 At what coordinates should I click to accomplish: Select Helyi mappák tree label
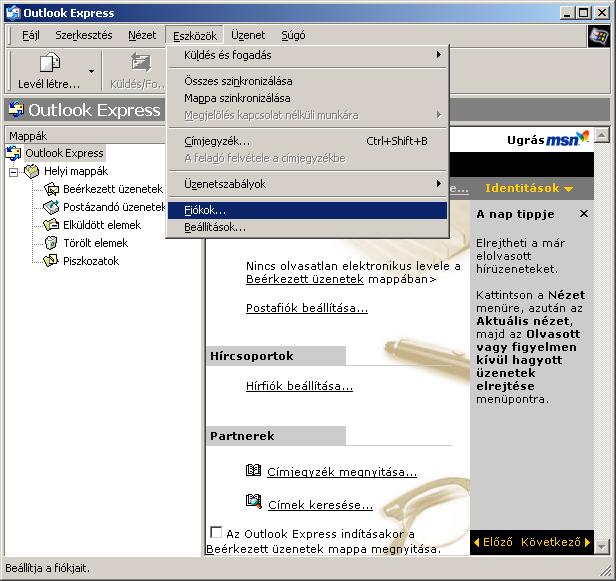76,171
